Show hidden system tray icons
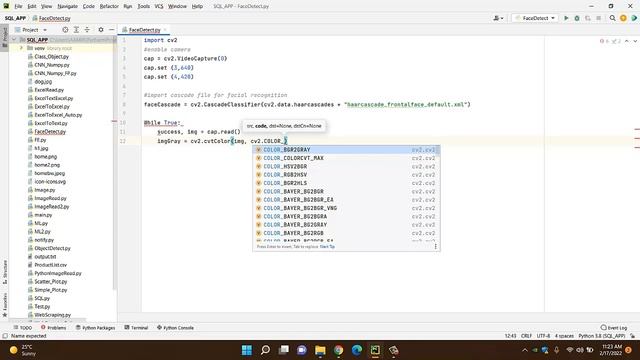This screenshot has height=360, width=640. [x=524, y=350]
